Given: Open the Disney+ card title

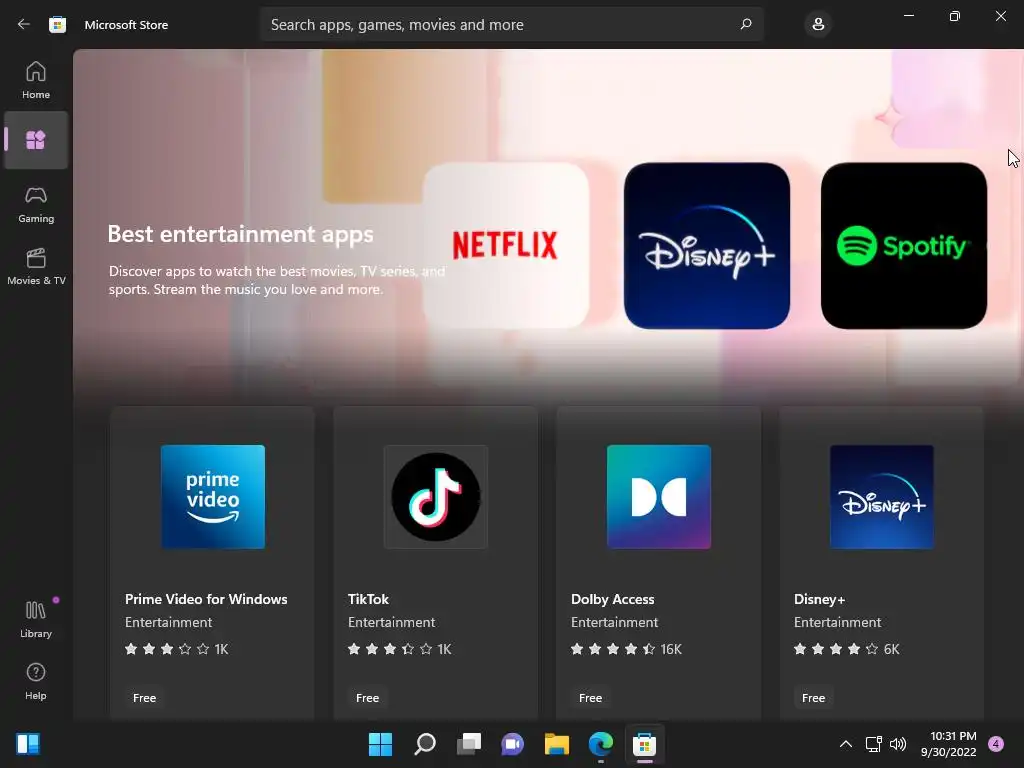Looking at the screenshot, I should (x=820, y=599).
